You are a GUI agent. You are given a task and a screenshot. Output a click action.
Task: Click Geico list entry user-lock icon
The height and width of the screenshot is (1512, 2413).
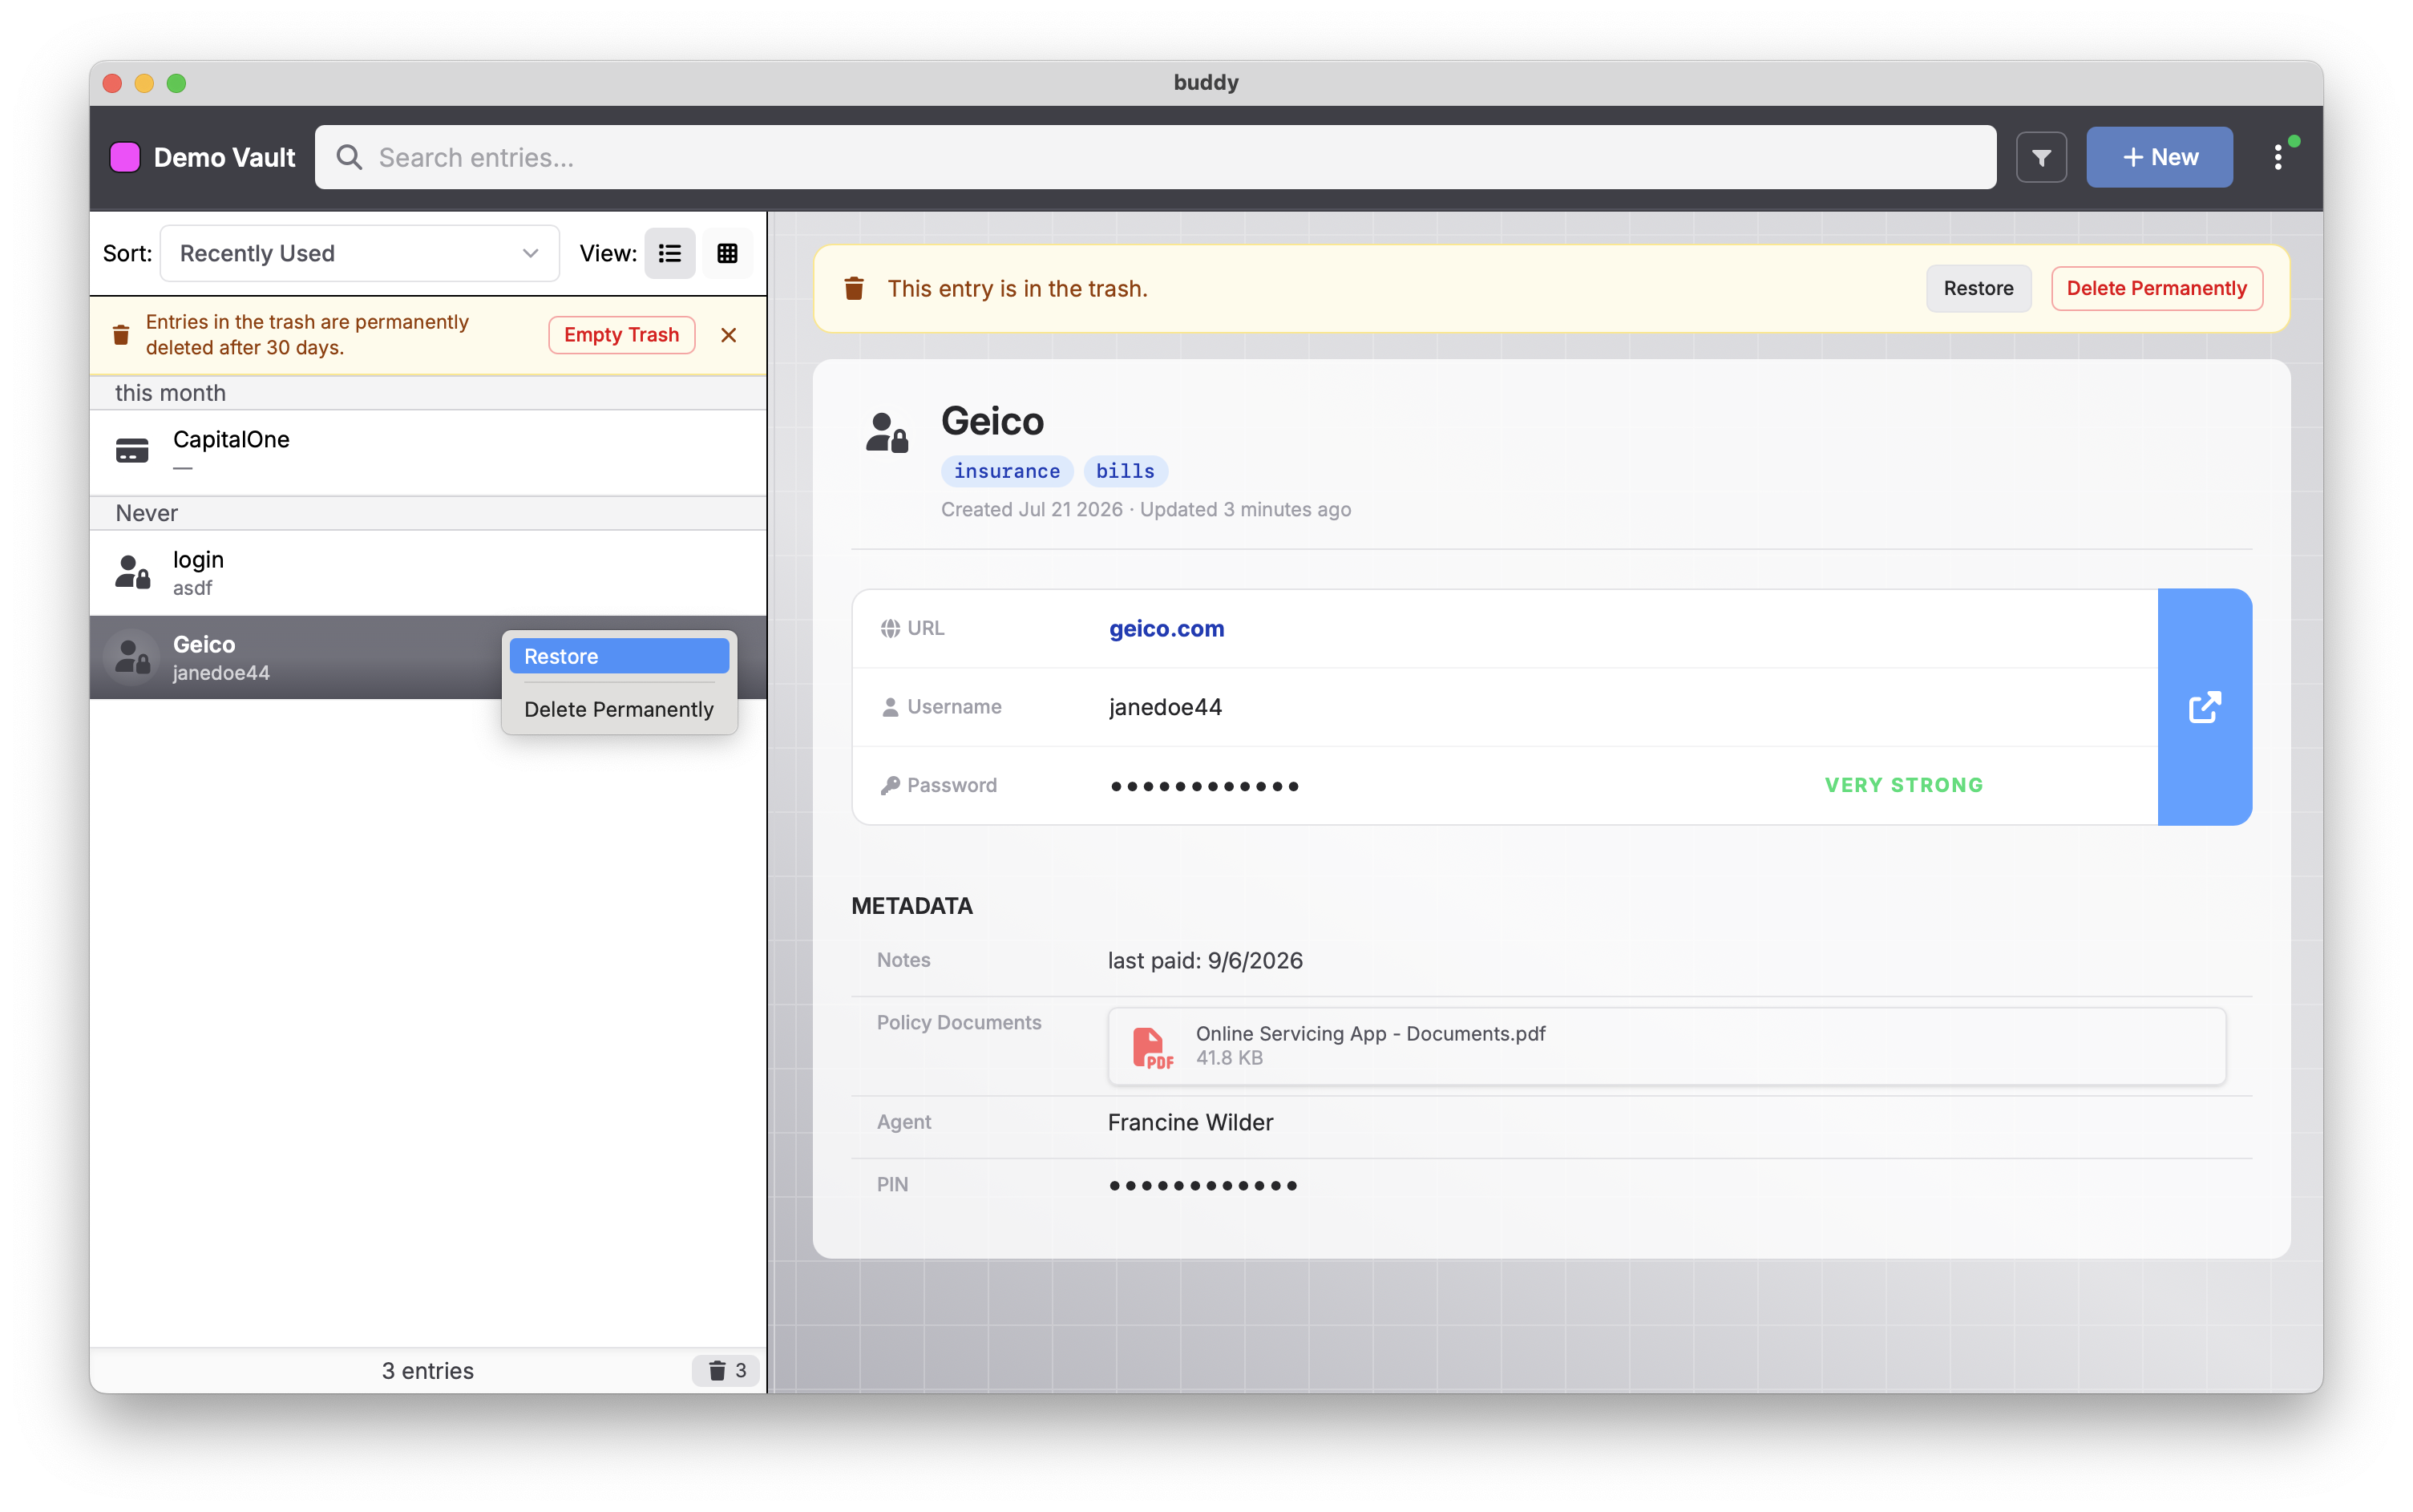(x=132, y=657)
